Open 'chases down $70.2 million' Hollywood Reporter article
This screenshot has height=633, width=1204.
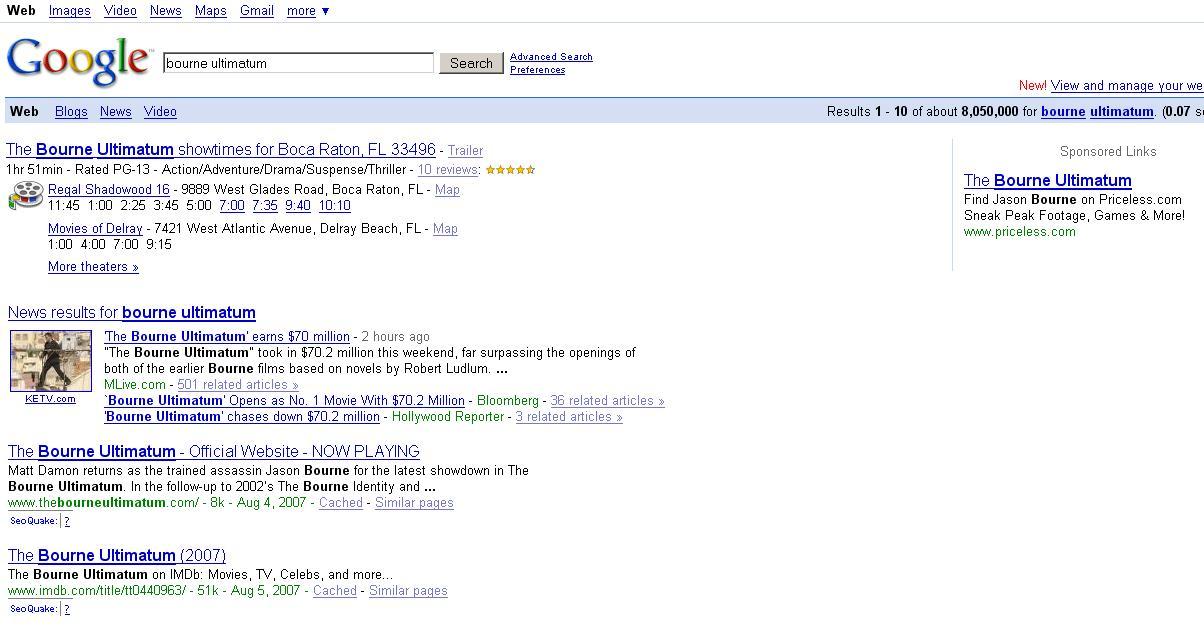click(242, 417)
